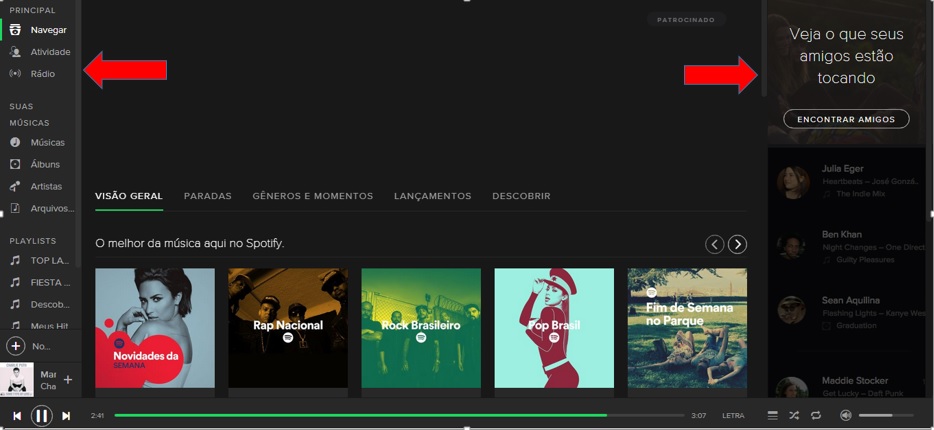Open the Descob... playlist
The height and width of the screenshot is (430, 934).
(40, 304)
